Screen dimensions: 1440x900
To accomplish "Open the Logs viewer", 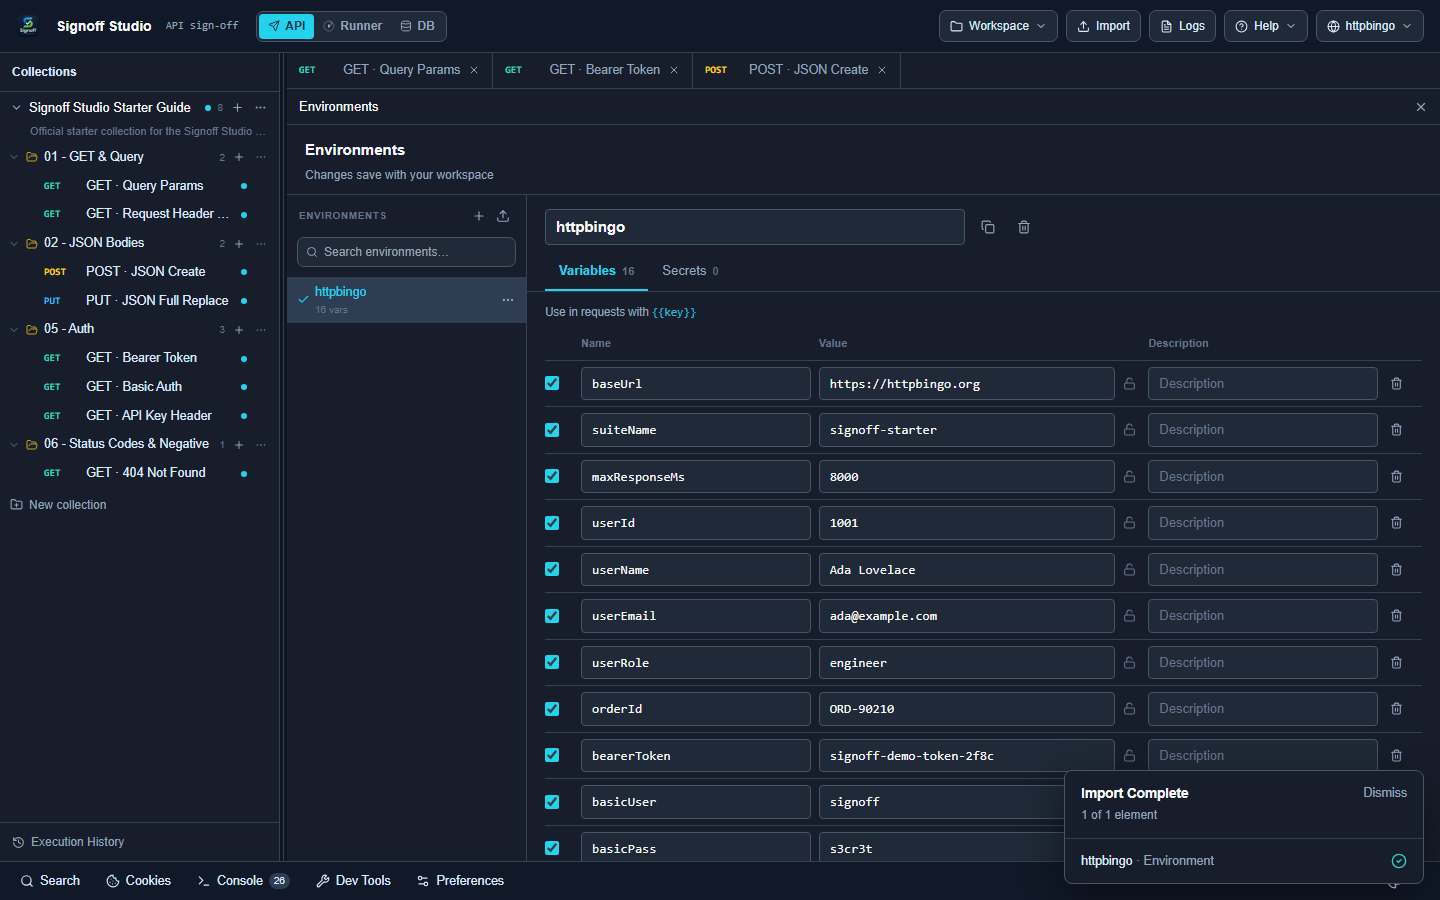I will 1183,26.
